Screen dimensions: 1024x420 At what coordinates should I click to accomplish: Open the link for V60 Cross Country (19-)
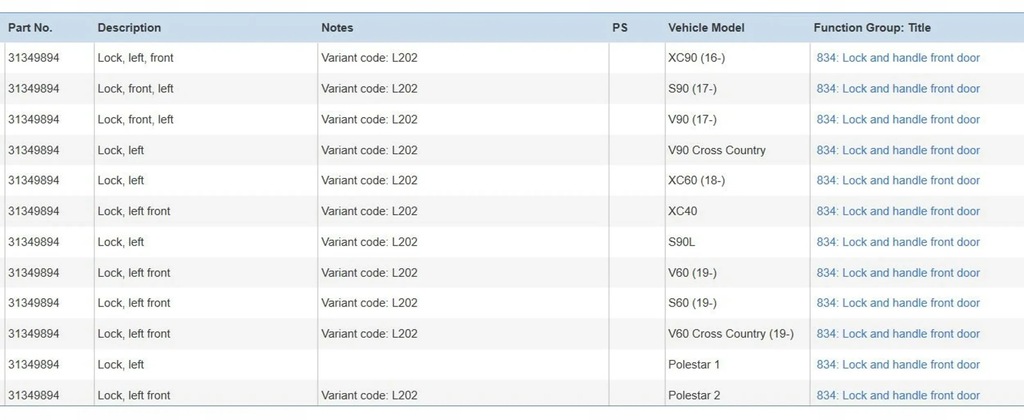pyautogui.click(x=898, y=334)
